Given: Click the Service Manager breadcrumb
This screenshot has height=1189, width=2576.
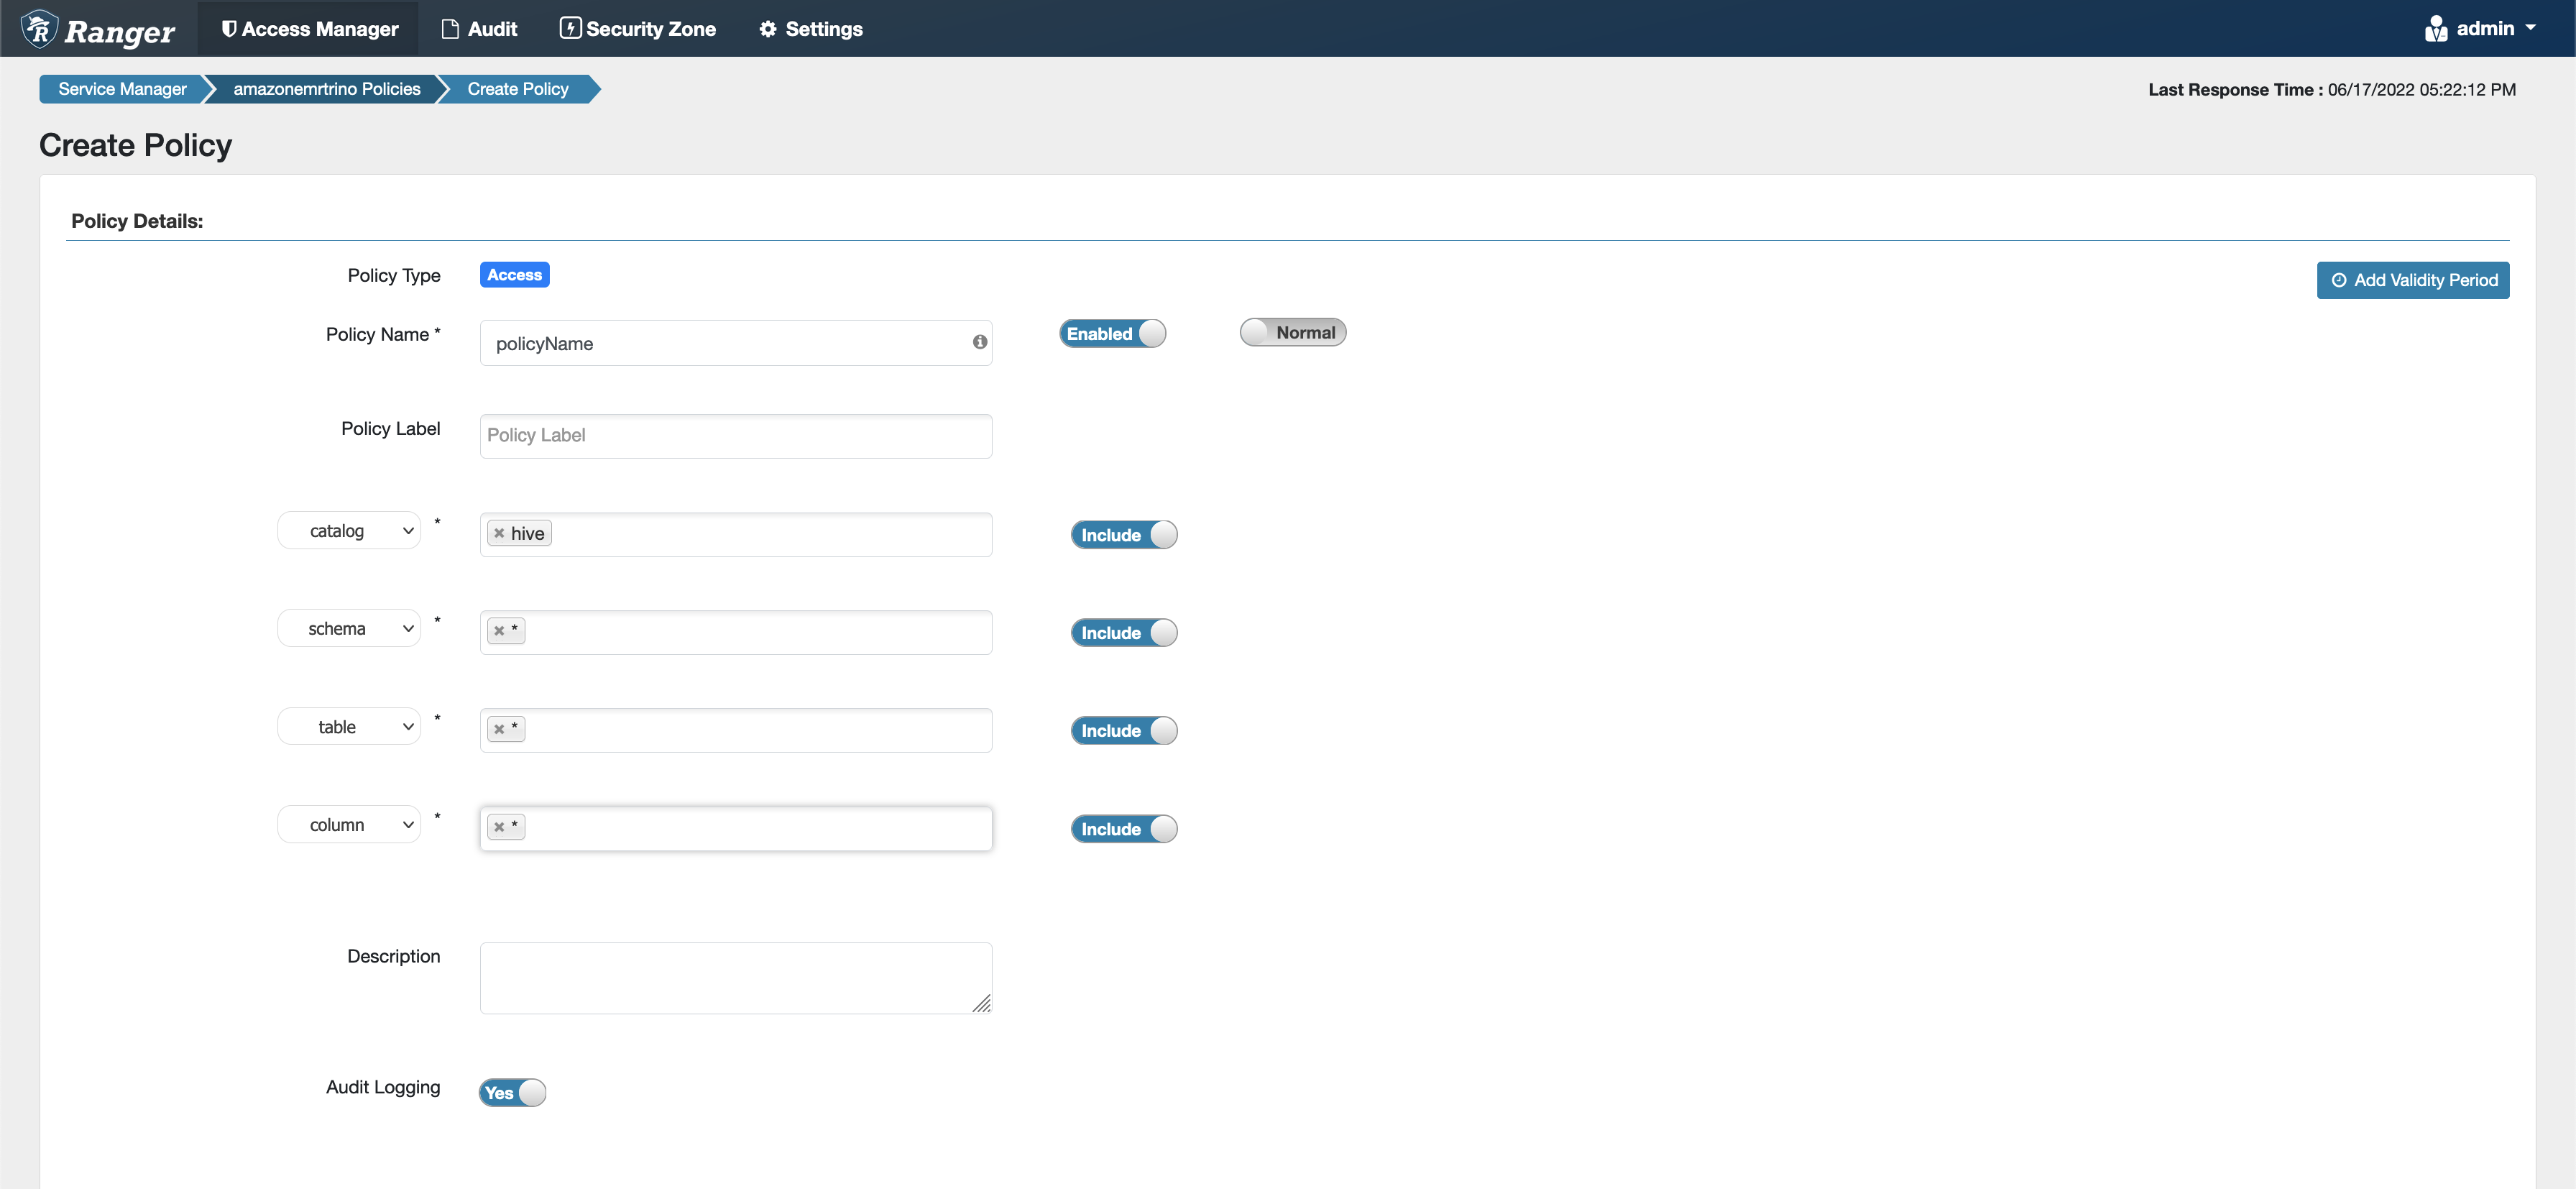Looking at the screenshot, I should pyautogui.click(x=123, y=88).
